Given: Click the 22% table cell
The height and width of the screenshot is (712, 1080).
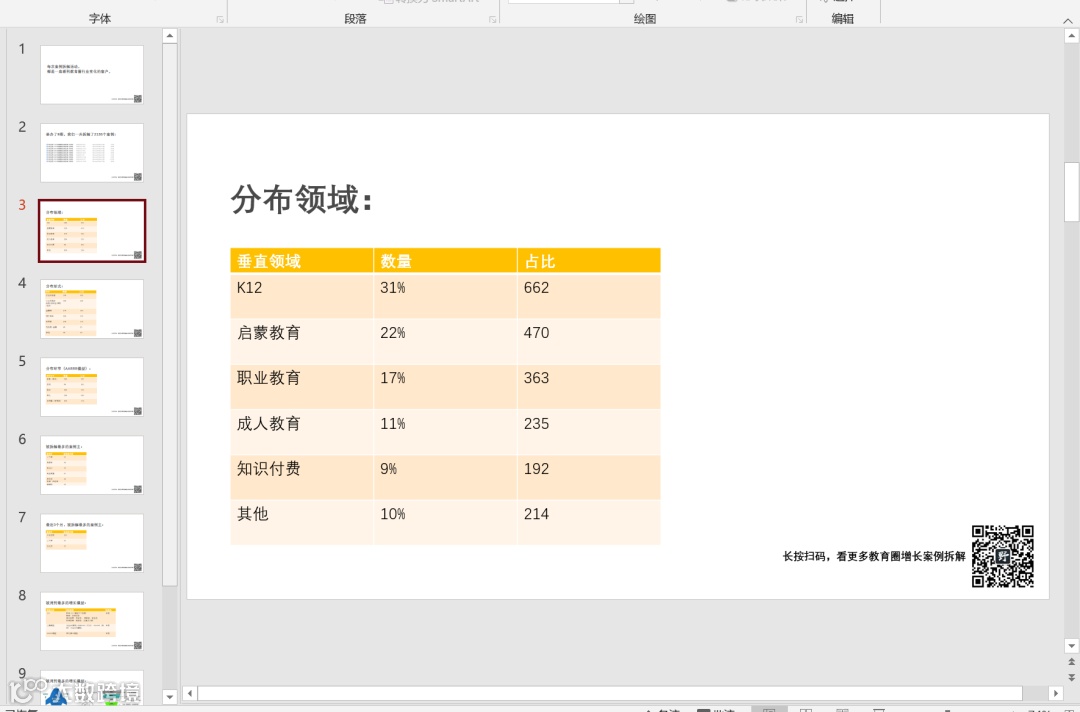Looking at the screenshot, I should pos(445,342).
